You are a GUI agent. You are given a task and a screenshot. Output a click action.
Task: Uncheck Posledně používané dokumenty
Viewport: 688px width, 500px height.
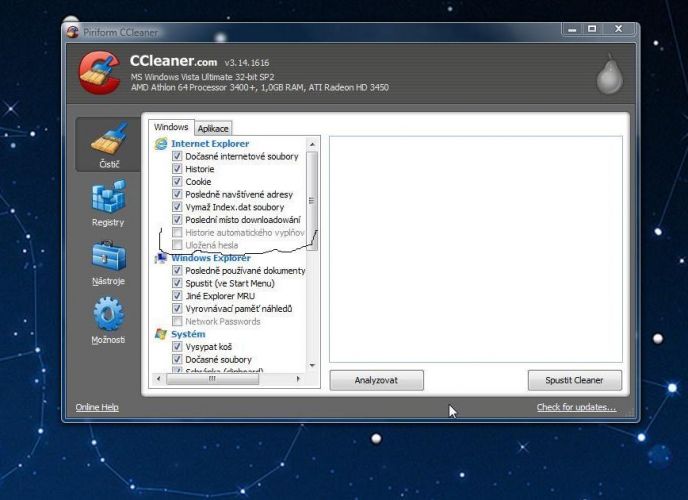[x=177, y=271]
